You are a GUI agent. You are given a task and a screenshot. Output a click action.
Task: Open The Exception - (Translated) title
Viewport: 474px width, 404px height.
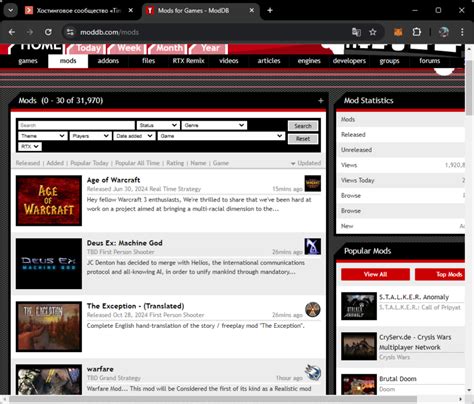[x=135, y=306]
